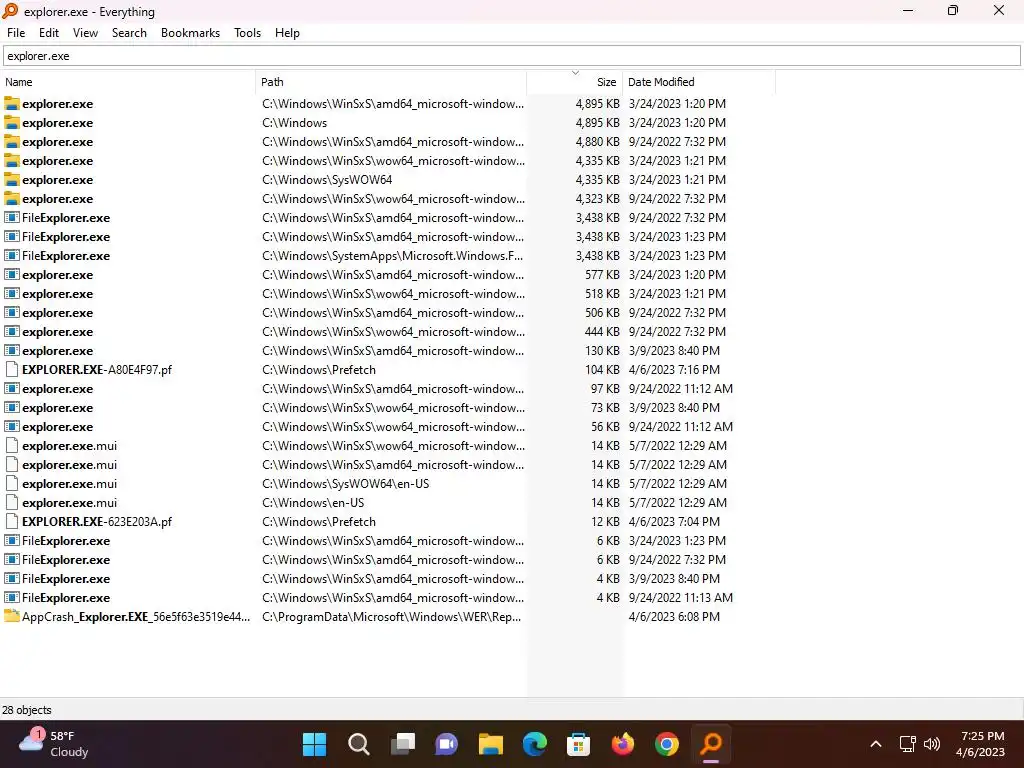This screenshot has height=768, width=1024.
Task: Sort by Date Modified column header
Action: click(699, 82)
